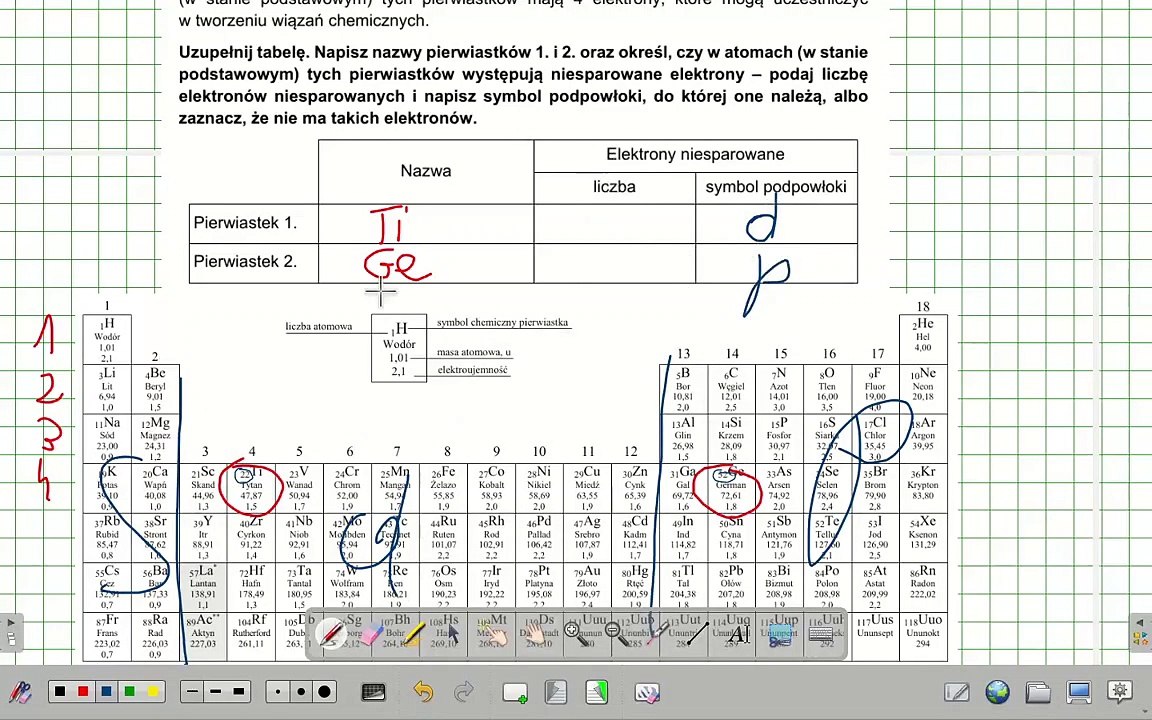The height and width of the screenshot is (720, 1152).
Task: Select the pink Eraser tool
Action: [372, 633]
